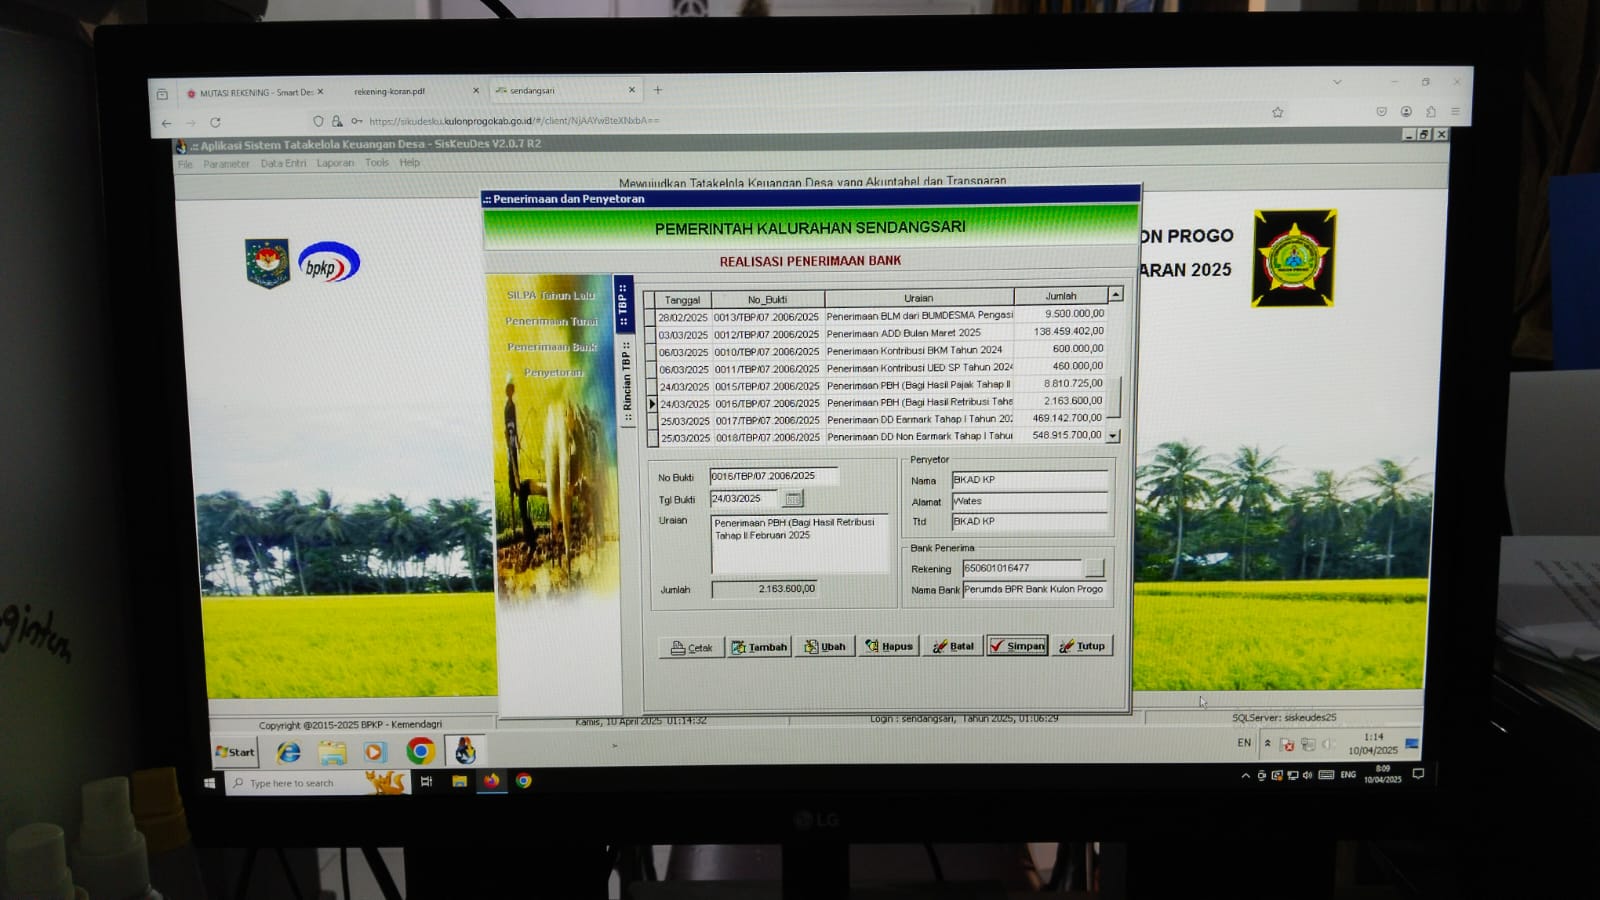Go back in the browser
Screen dimensions: 1600x900
pyautogui.click(x=166, y=123)
